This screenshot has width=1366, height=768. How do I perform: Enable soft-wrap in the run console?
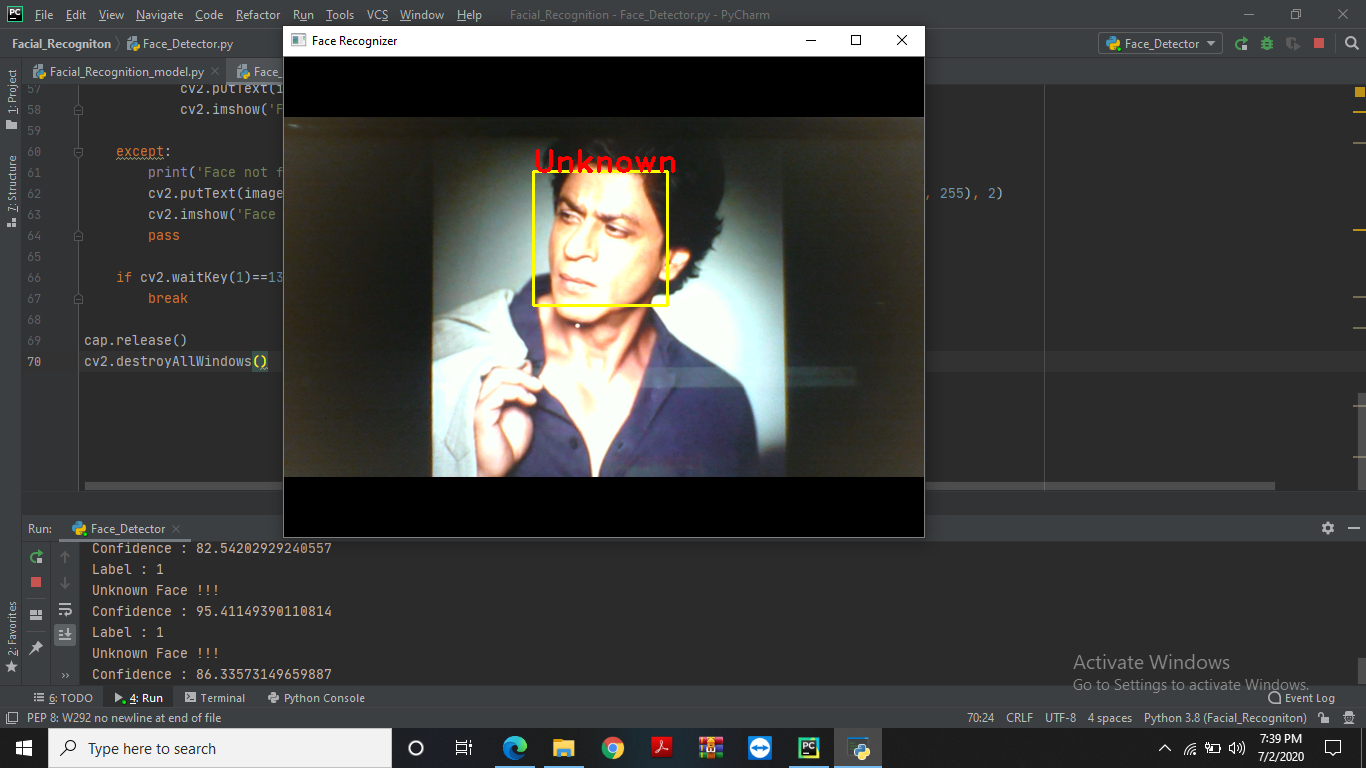point(65,610)
